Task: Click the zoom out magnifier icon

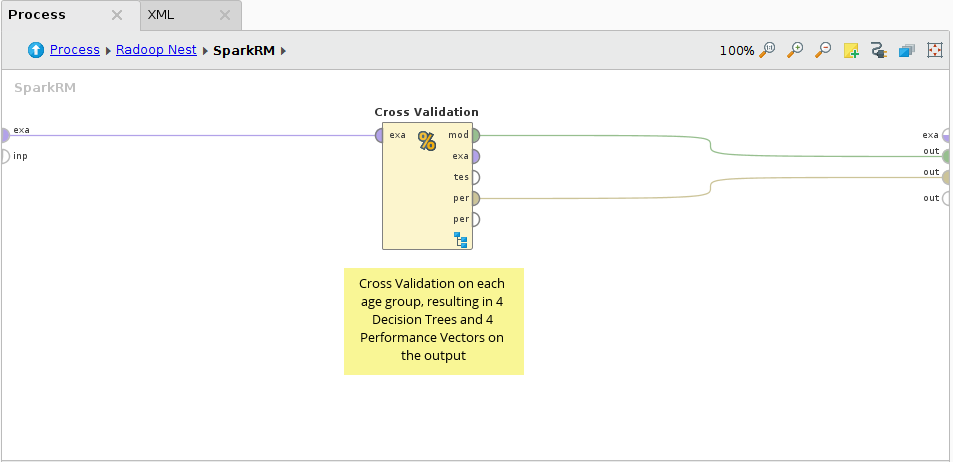Action: point(823,49)
